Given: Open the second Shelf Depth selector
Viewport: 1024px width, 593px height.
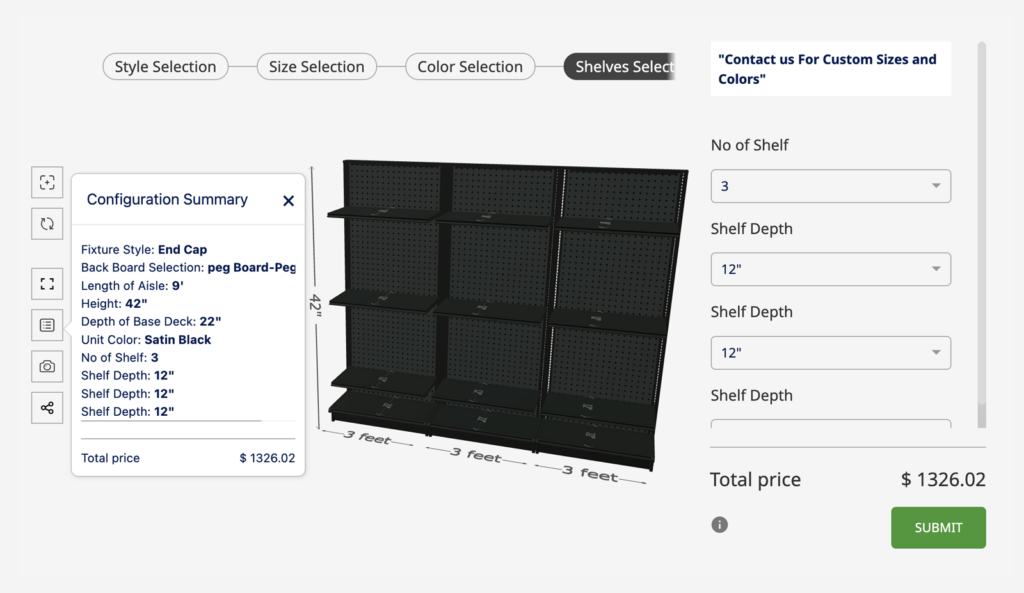Looking at the screenshot, I should coord(830,352).
